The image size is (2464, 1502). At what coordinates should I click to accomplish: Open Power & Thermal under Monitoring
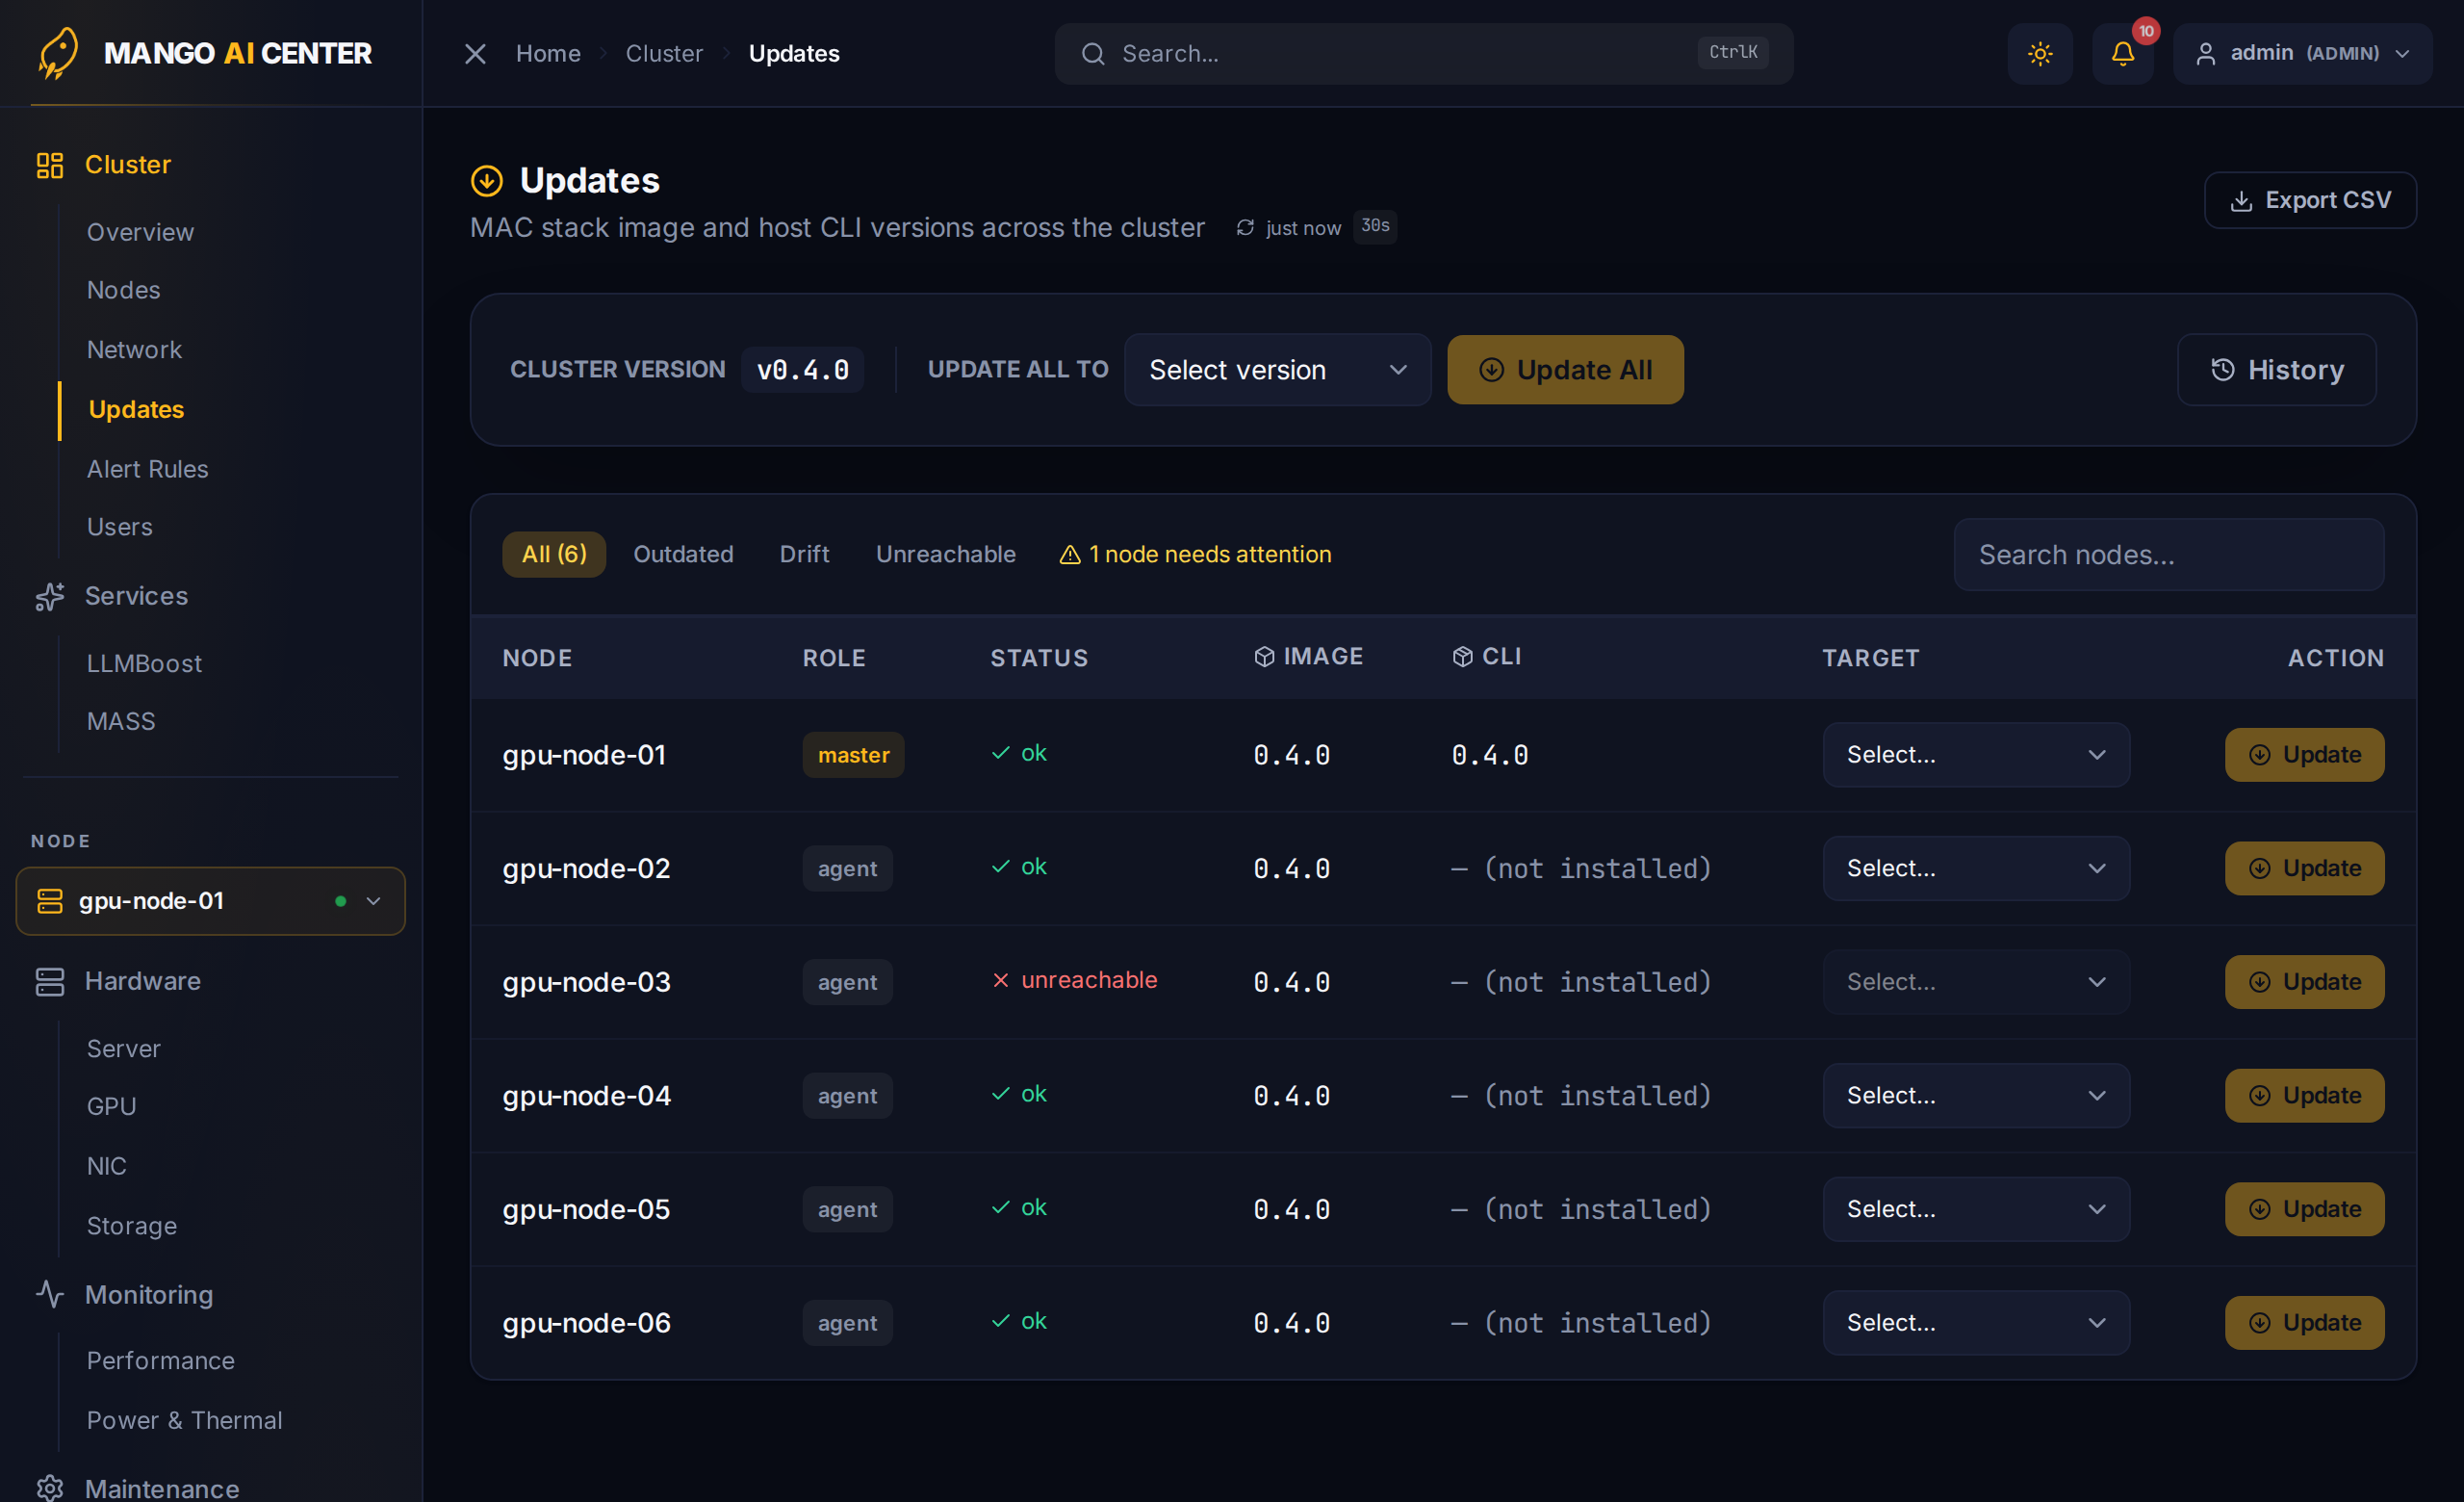tap(184, 1420)
